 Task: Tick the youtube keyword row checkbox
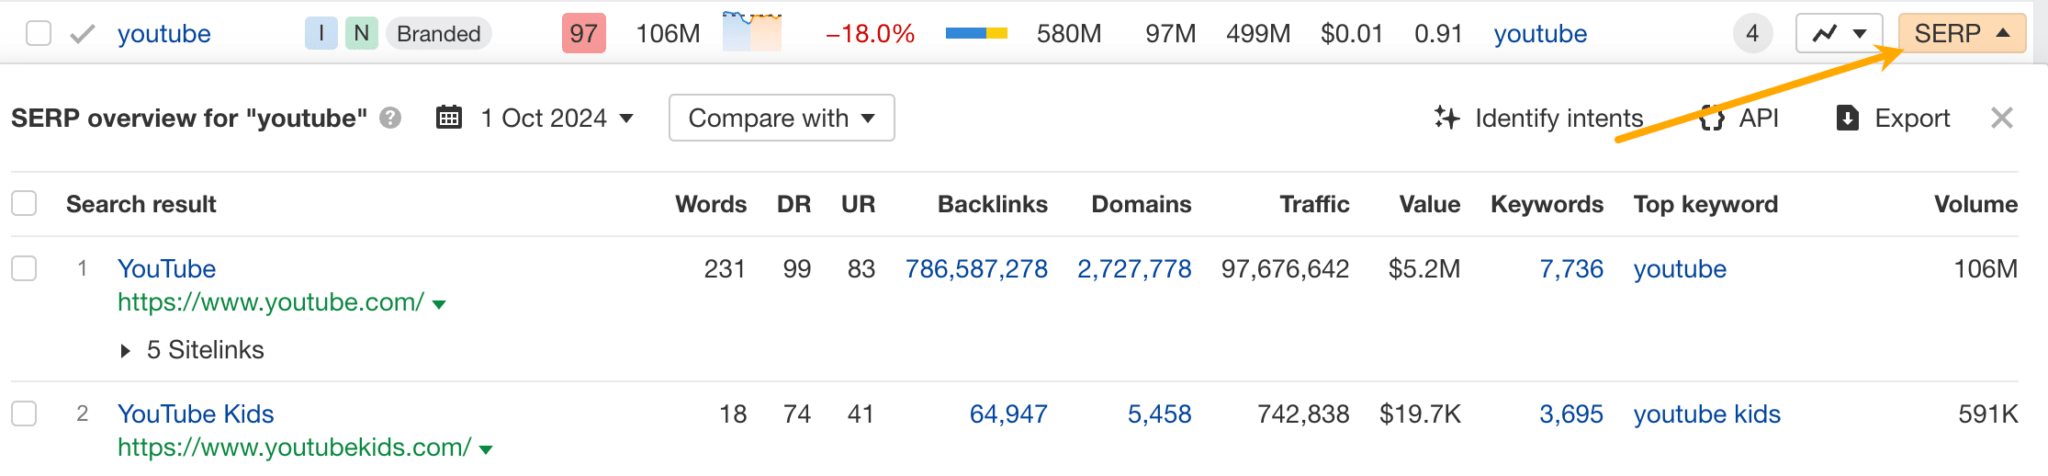(38, 34)
